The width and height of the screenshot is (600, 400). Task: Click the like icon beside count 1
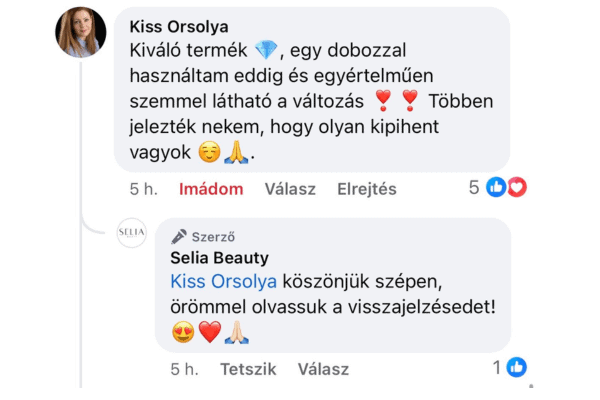pyautogui.click(x=516, y=368)
